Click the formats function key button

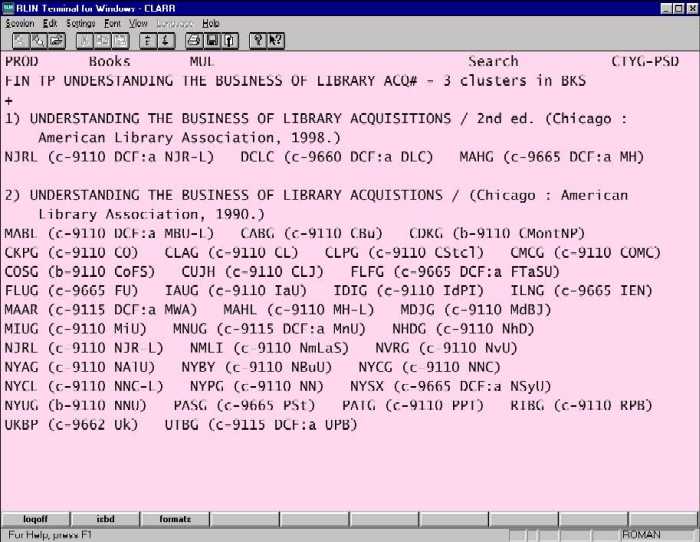point(175,519)
